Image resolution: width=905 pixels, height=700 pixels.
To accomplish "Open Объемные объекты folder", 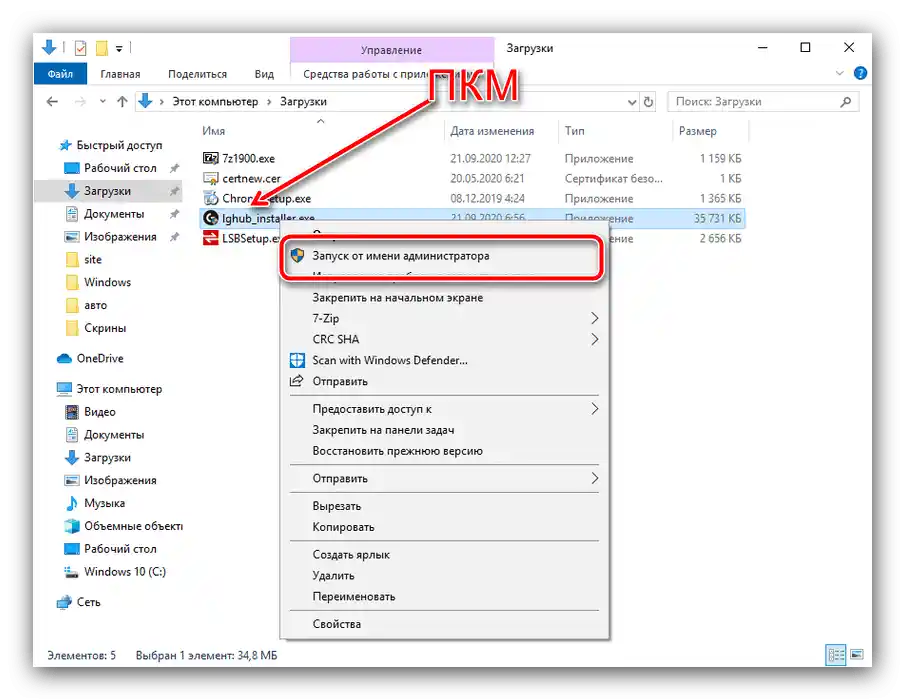I will [x=124, y=526].
